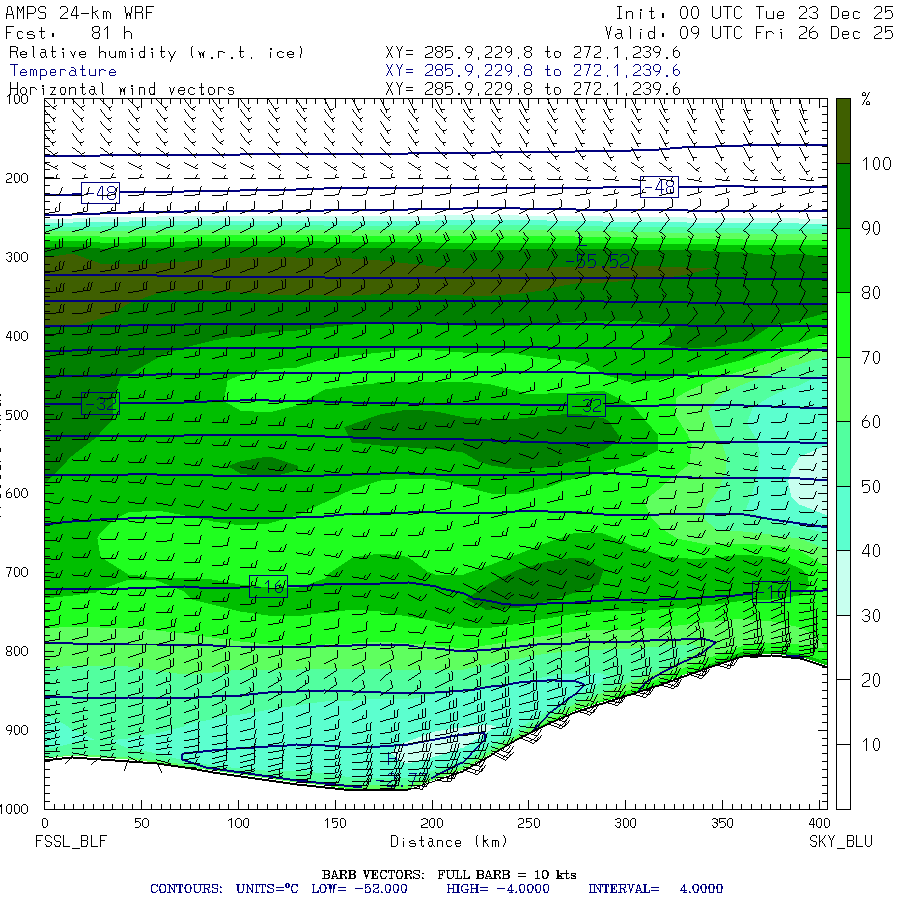Pick the pale cyan swatch between 30 and 40
The height and width of the screenshot is (900, 900).
[843, 583]
